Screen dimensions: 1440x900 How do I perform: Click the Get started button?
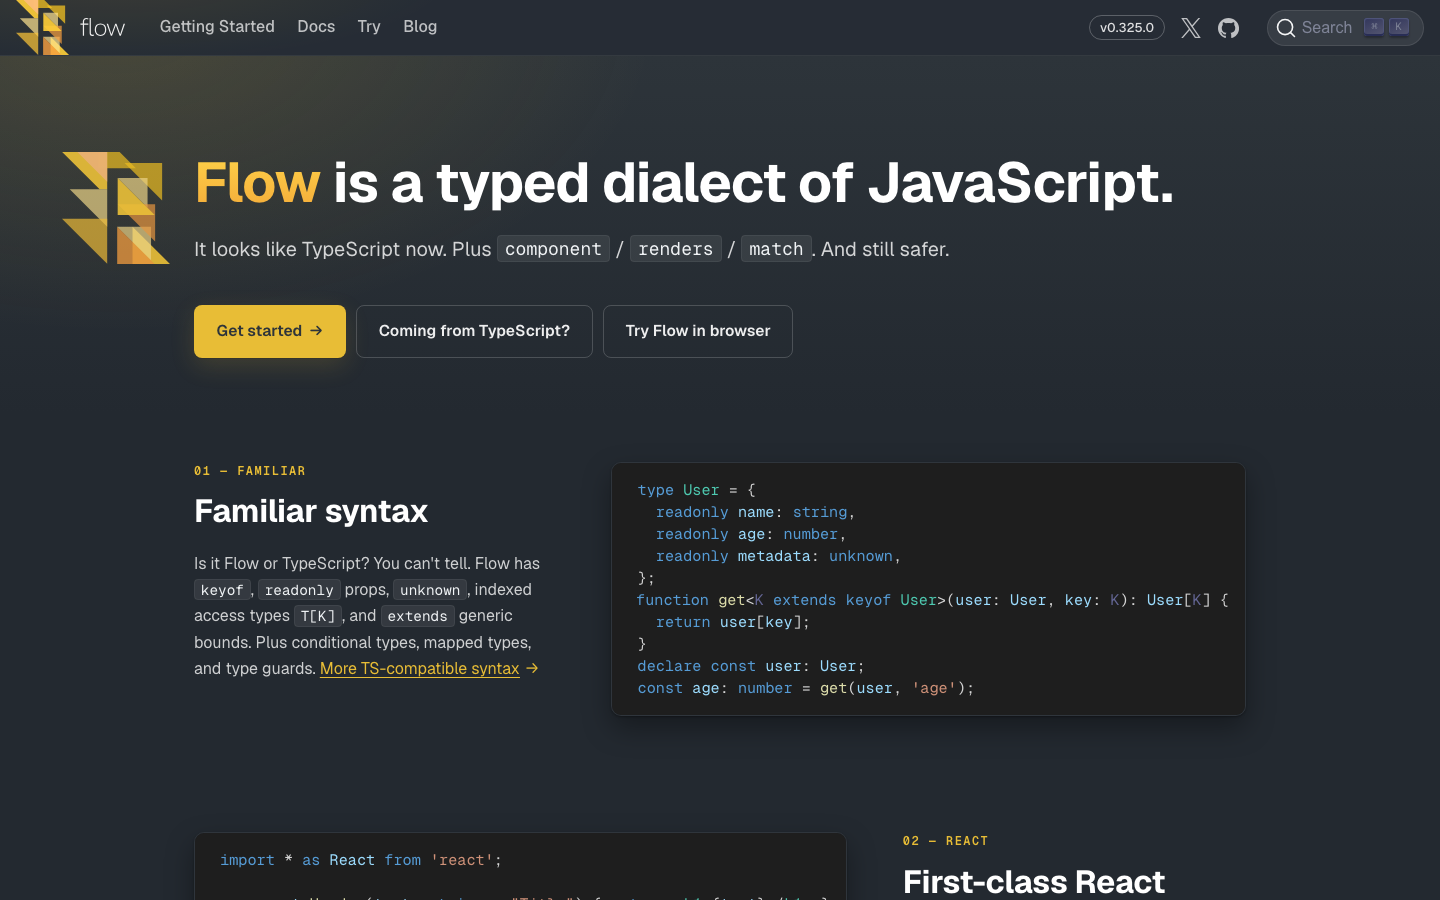point(270,331)
